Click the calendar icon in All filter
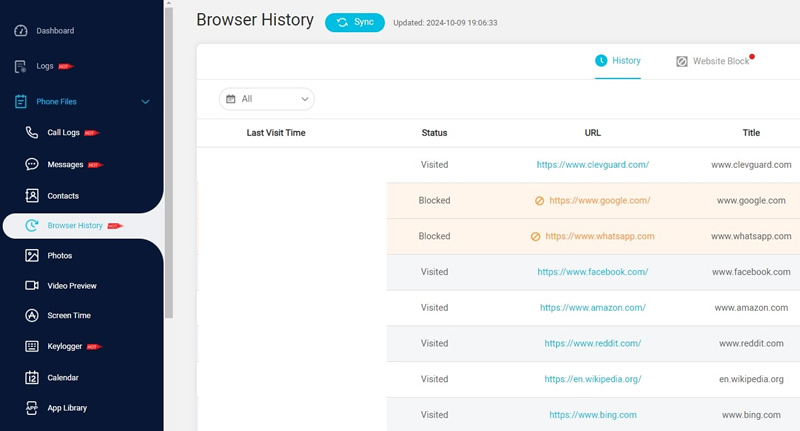The height and width of the screenshot is (431, 800). tap(231, 99)
